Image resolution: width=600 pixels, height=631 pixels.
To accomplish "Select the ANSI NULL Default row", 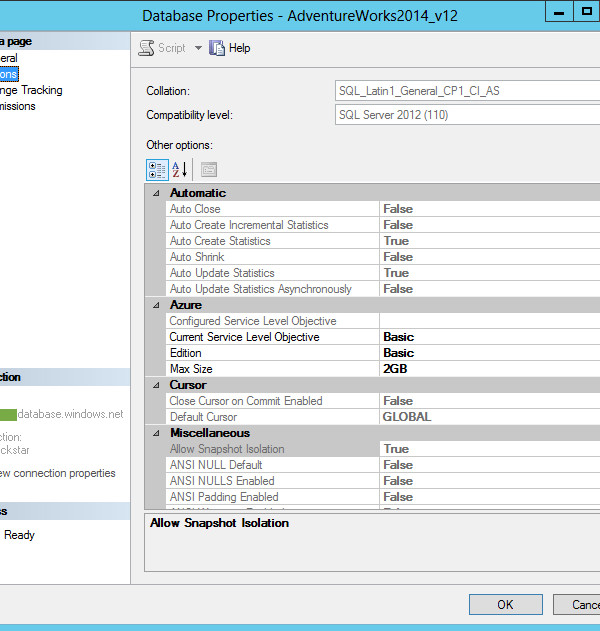I will [383, 465].
